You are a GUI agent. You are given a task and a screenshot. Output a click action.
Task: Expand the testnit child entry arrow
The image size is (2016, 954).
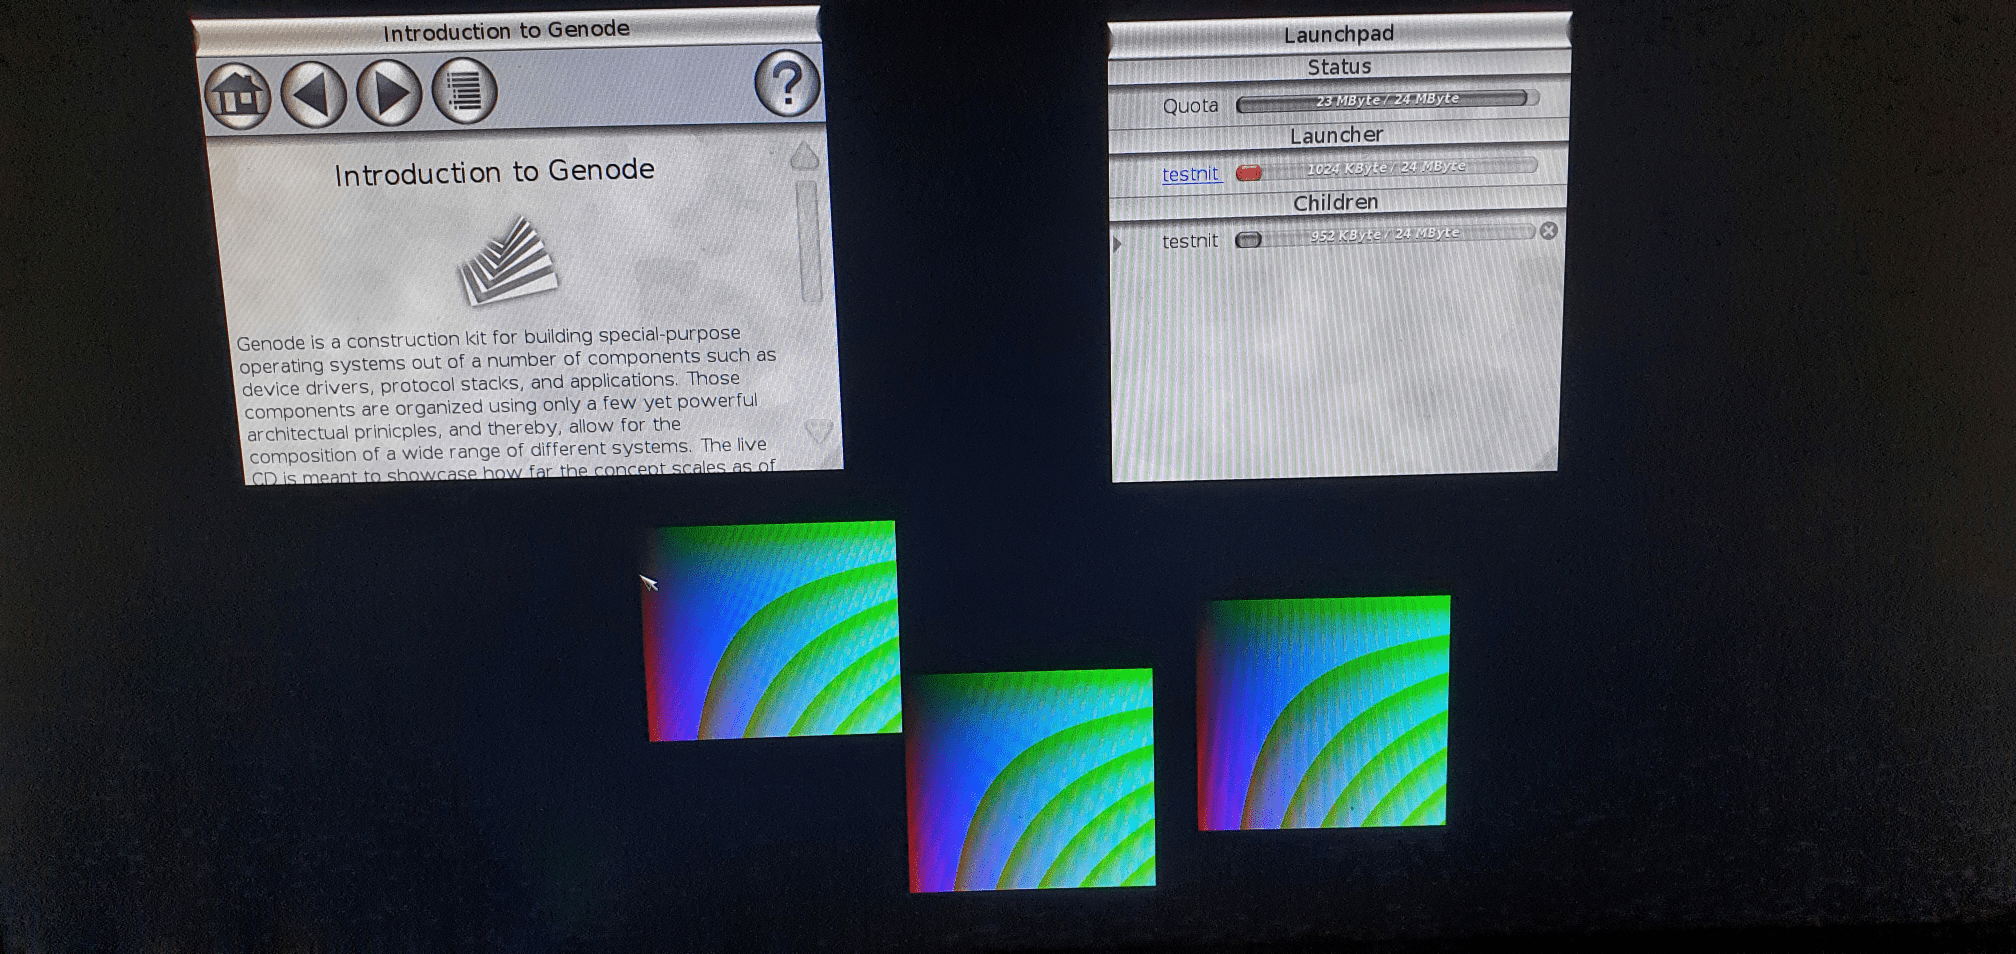click(x=1117, y=244)
